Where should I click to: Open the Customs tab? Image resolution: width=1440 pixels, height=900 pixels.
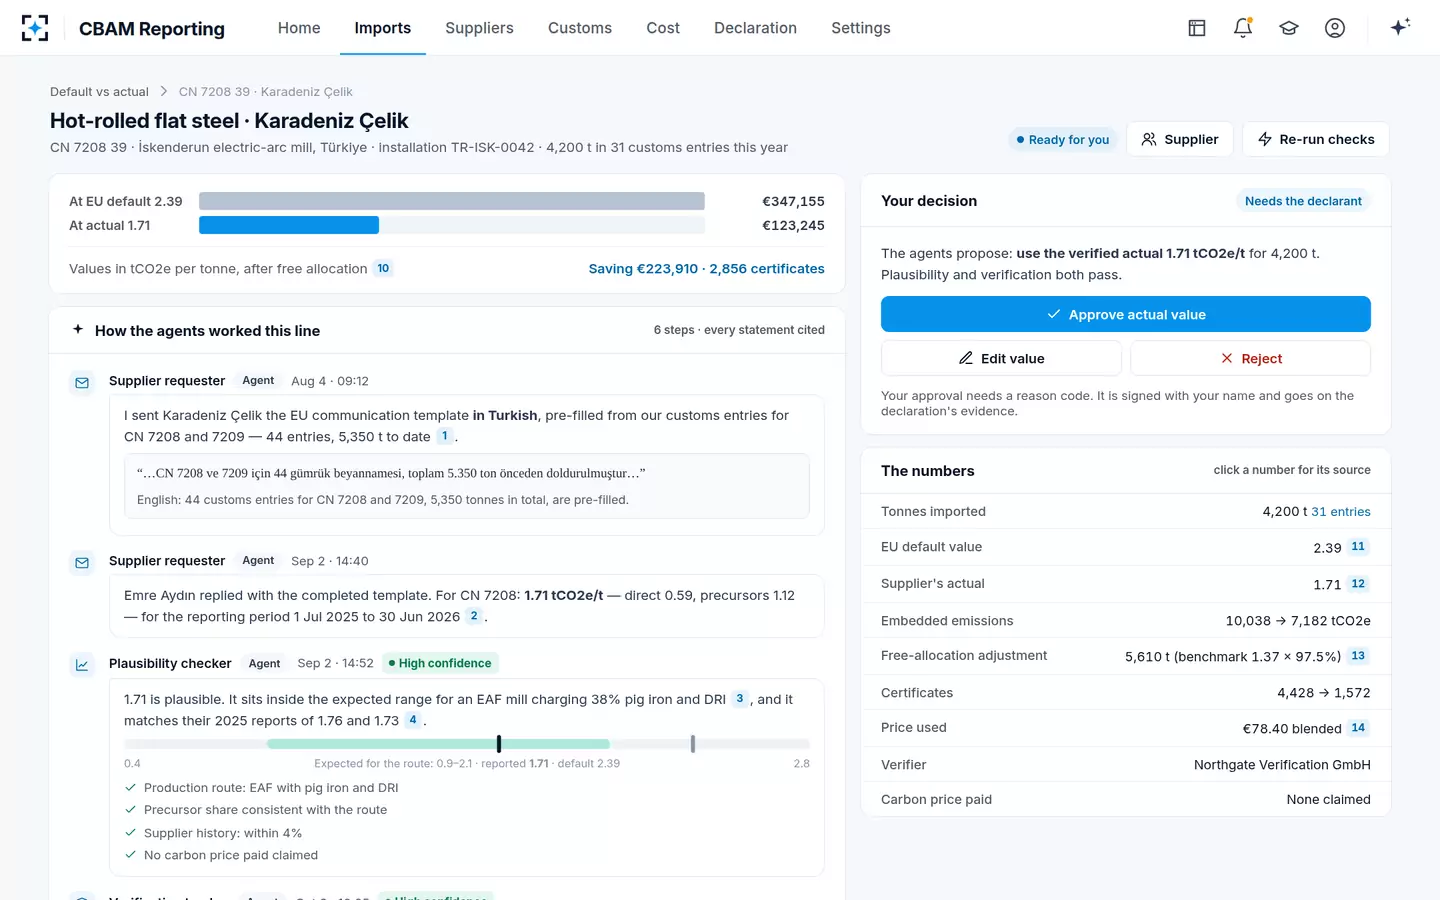pos(580,28)
